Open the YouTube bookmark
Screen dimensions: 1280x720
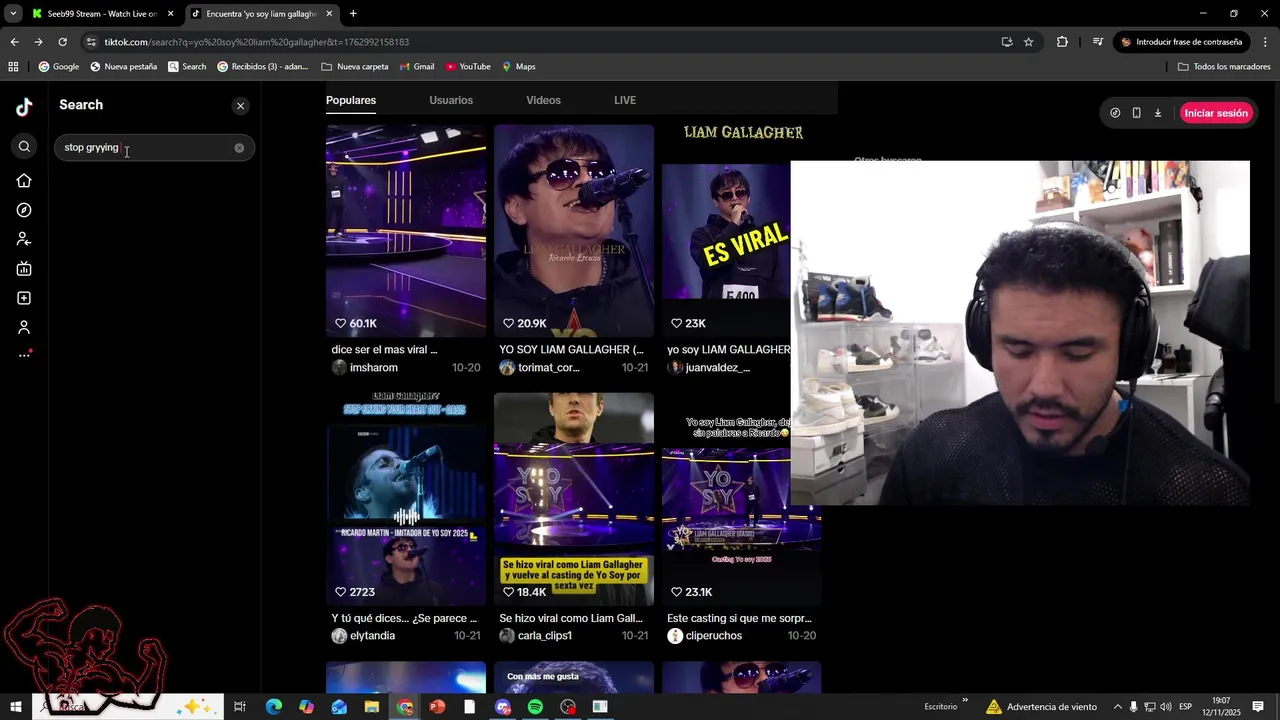click(468, 67)
